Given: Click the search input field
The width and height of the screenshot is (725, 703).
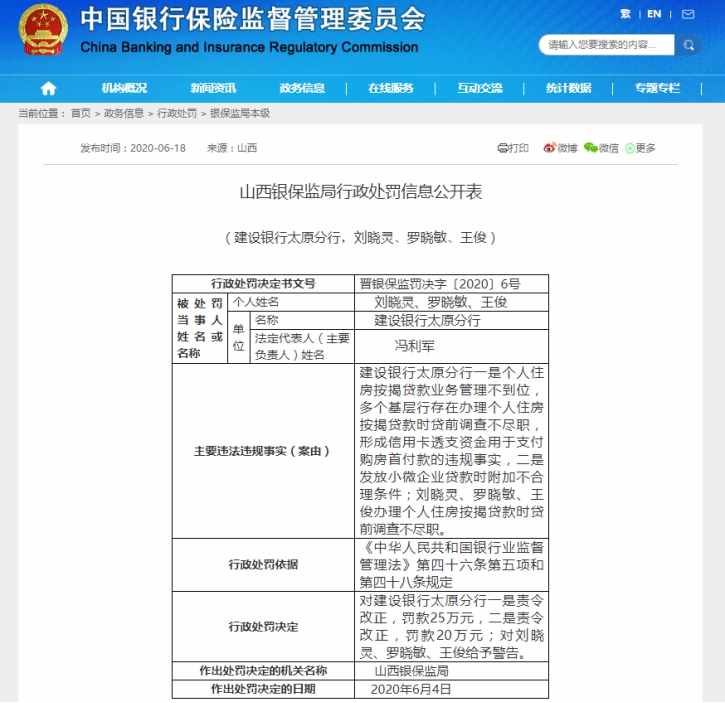Looking at the screenshot, I should point(606,45).
